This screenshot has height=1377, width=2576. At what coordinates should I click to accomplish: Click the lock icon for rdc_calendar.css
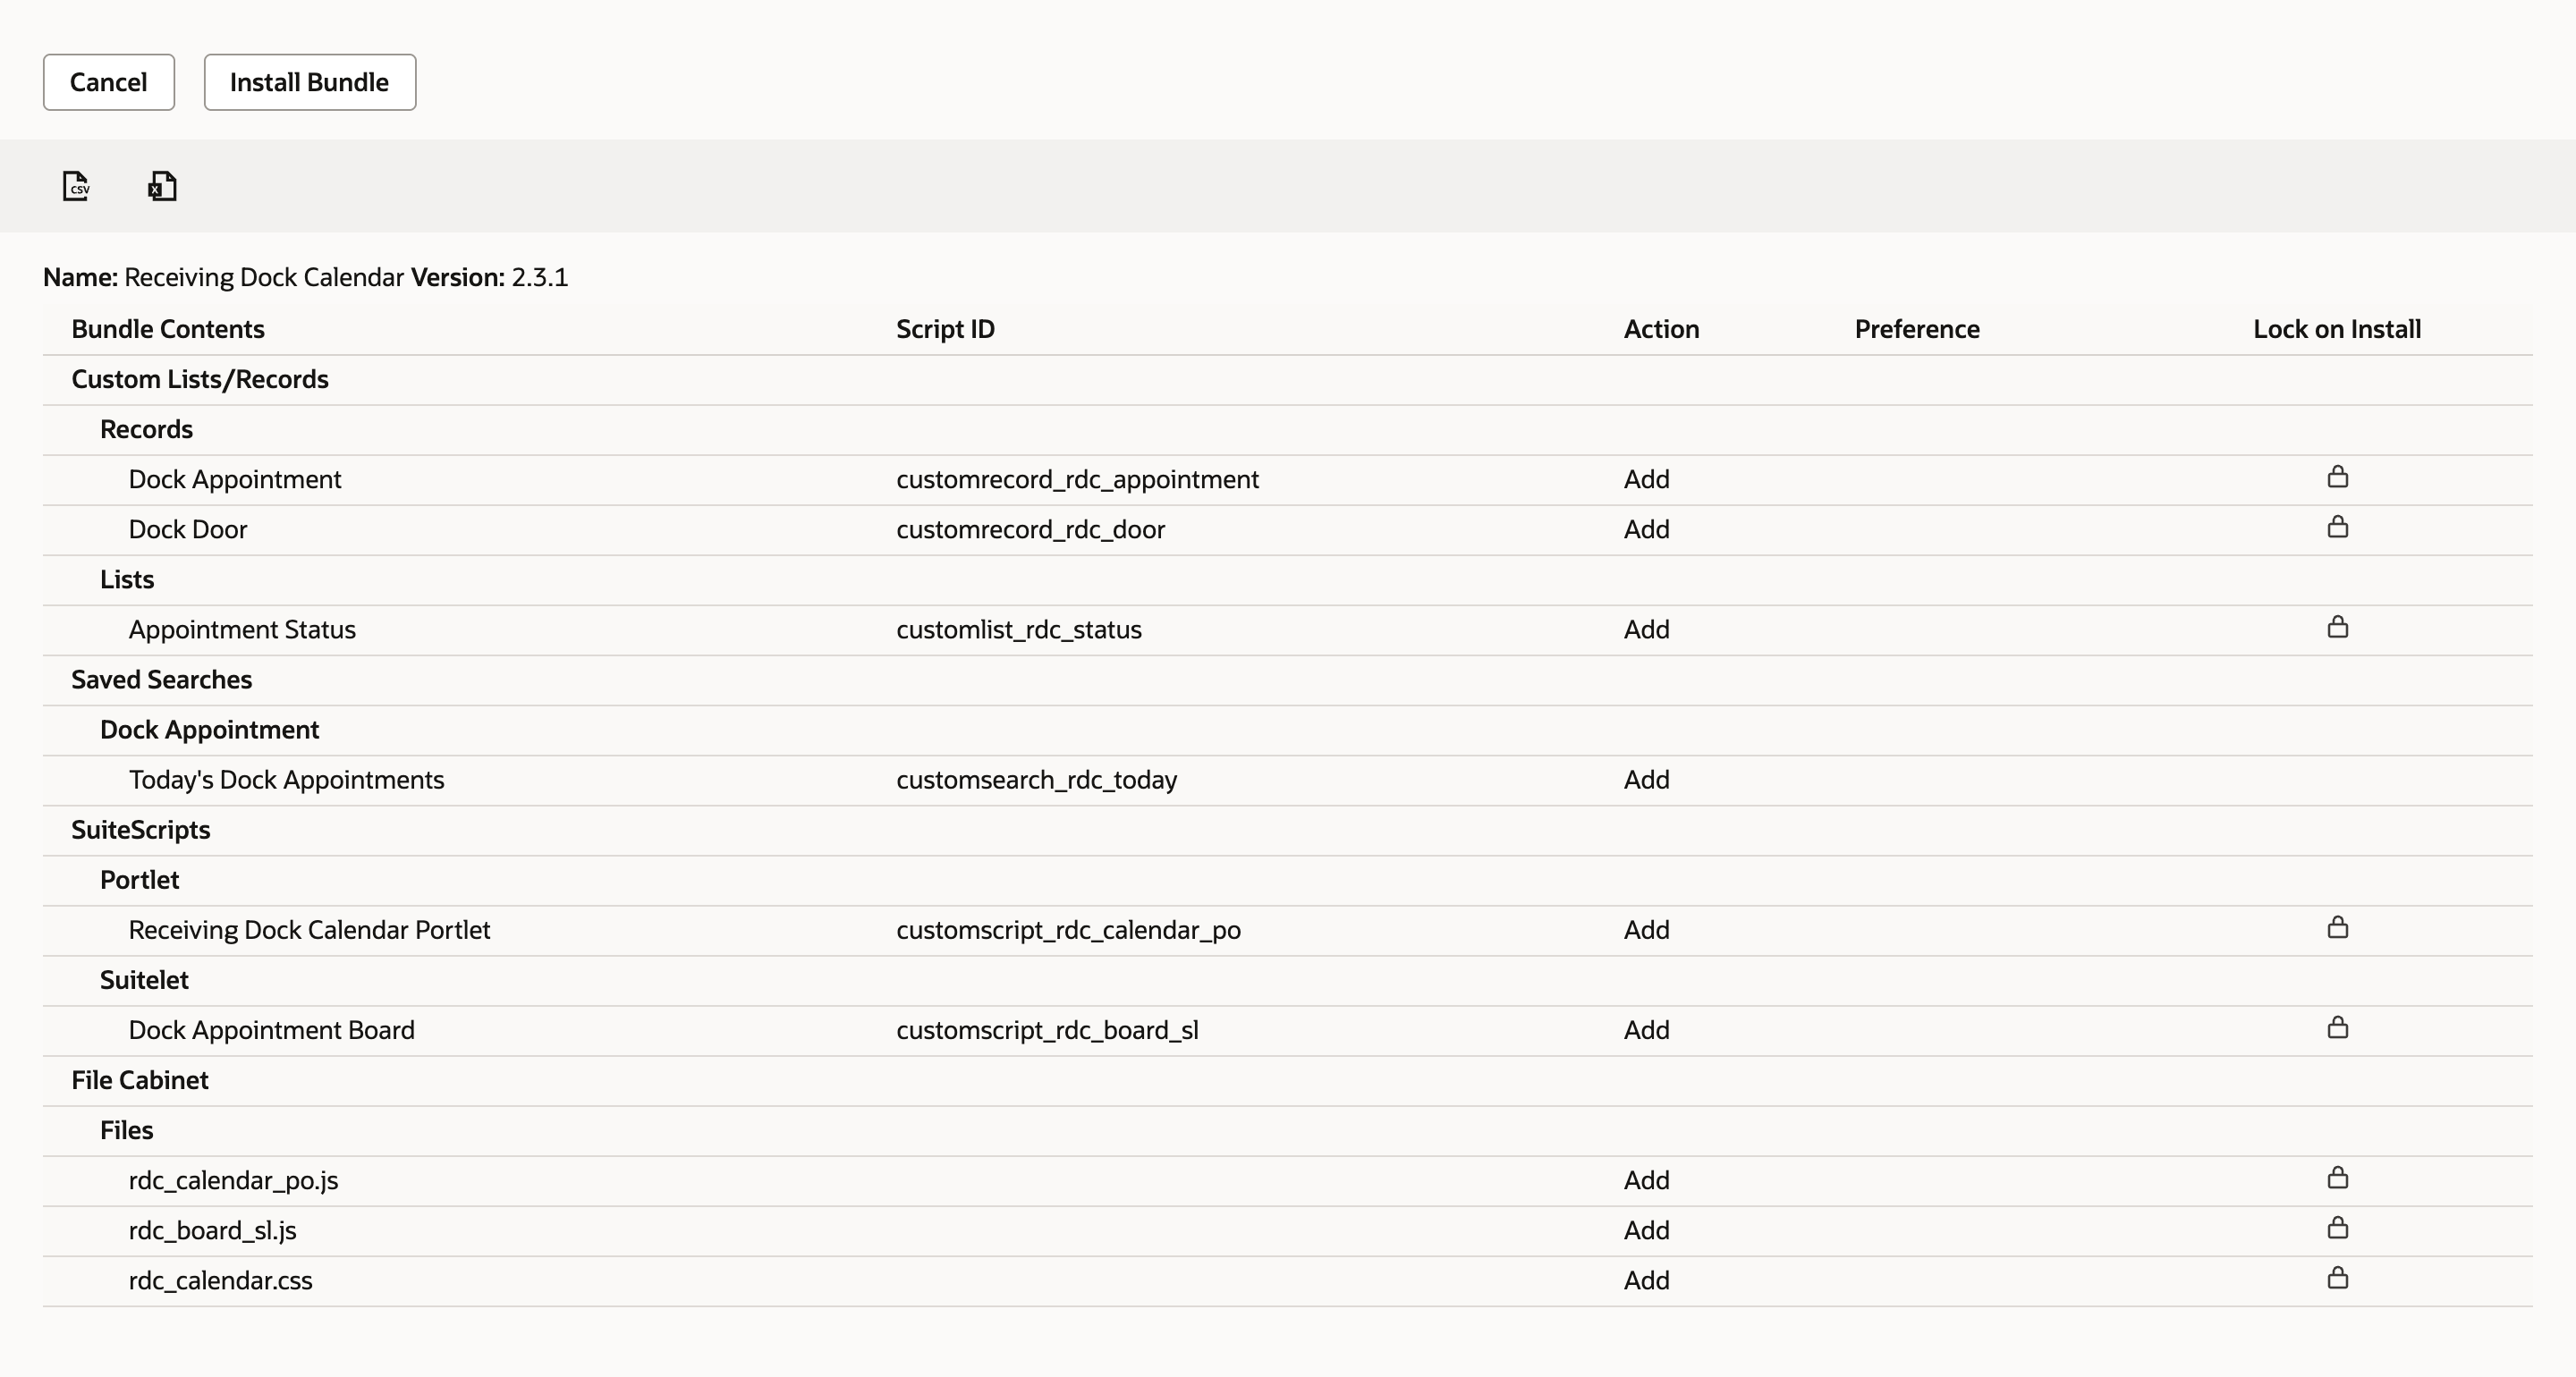(x=2337, y=1278)
